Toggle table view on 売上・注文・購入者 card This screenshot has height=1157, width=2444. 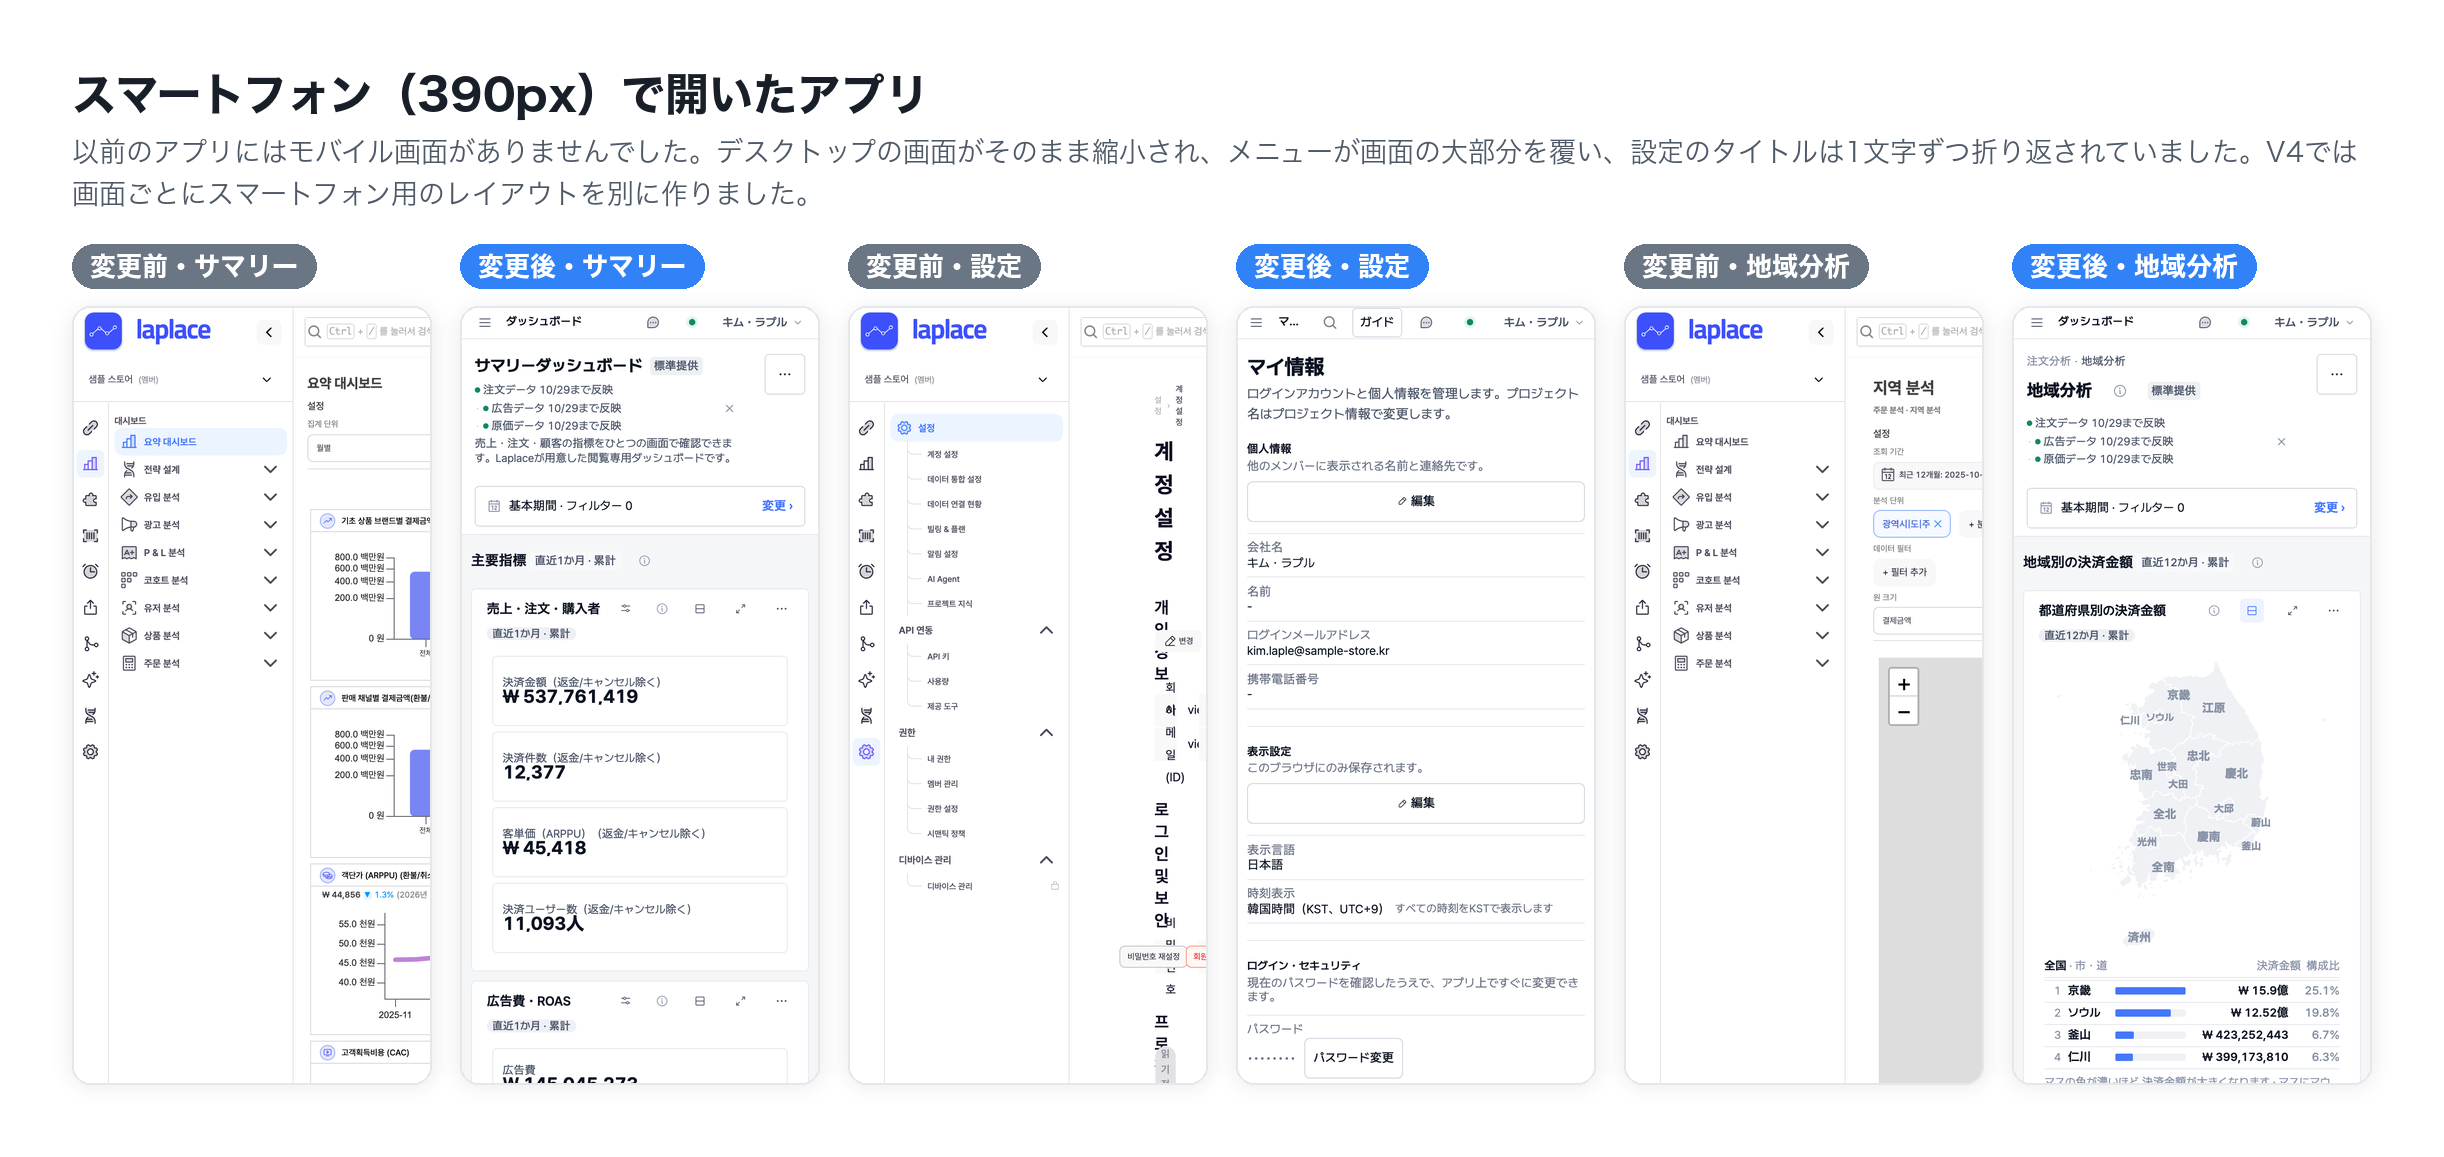700,608
